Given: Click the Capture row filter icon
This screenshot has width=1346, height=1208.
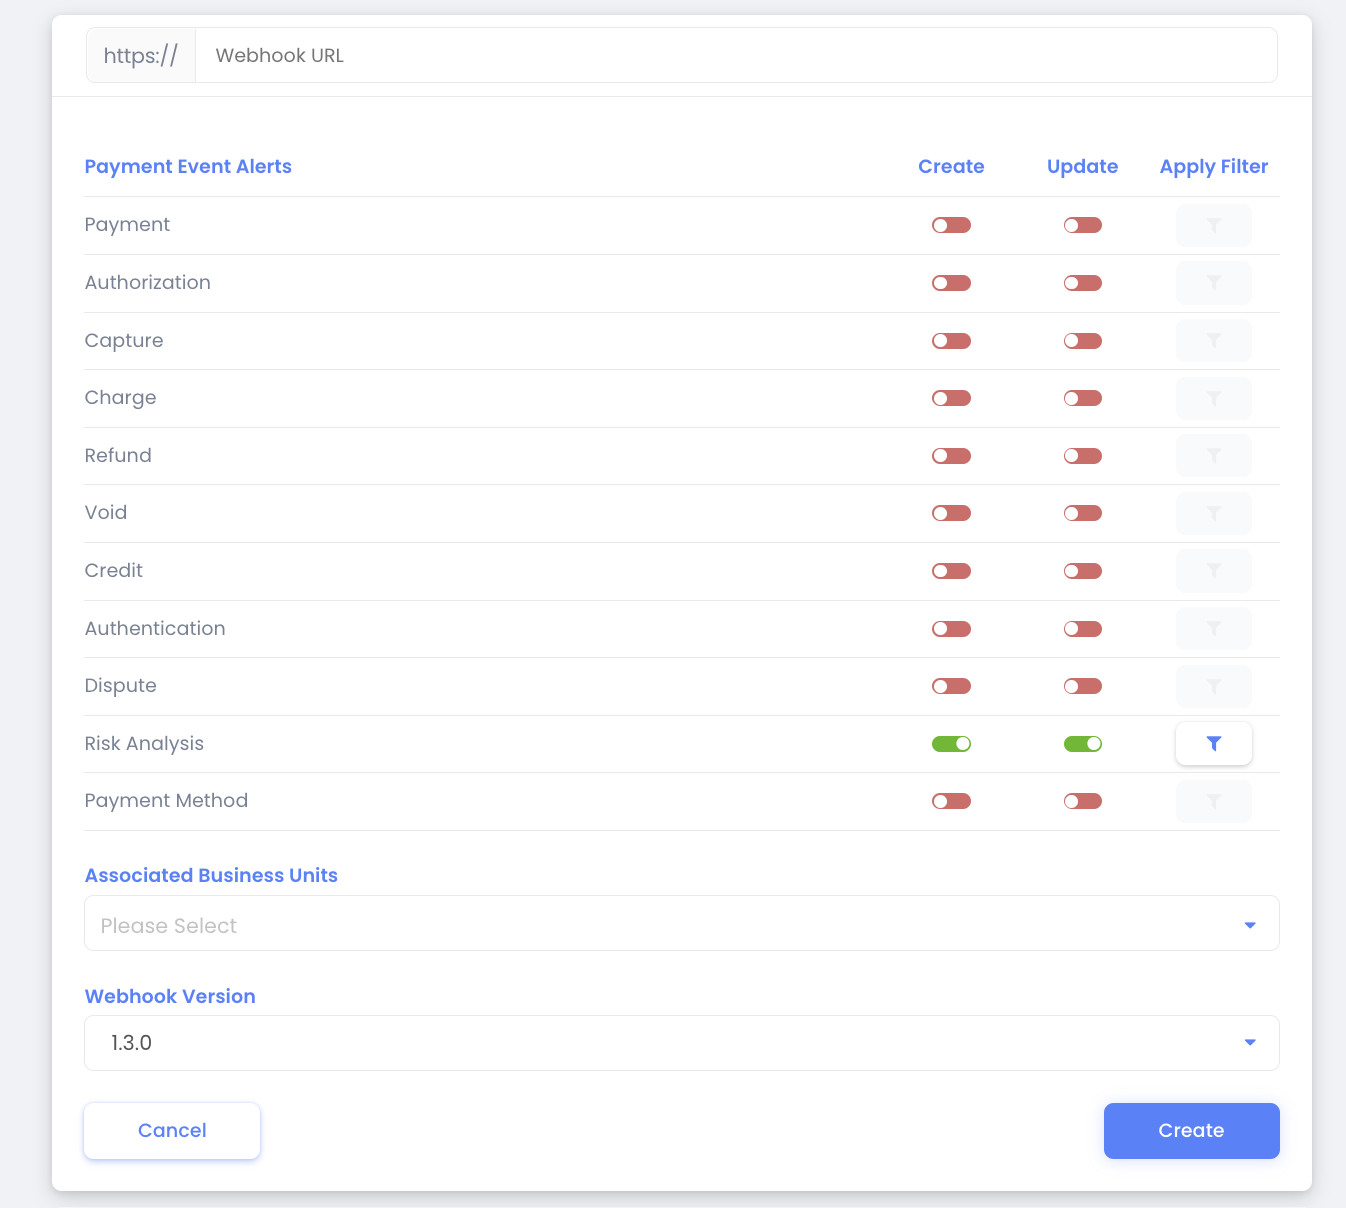Looking at the screenshot, I should (1213, 341).
